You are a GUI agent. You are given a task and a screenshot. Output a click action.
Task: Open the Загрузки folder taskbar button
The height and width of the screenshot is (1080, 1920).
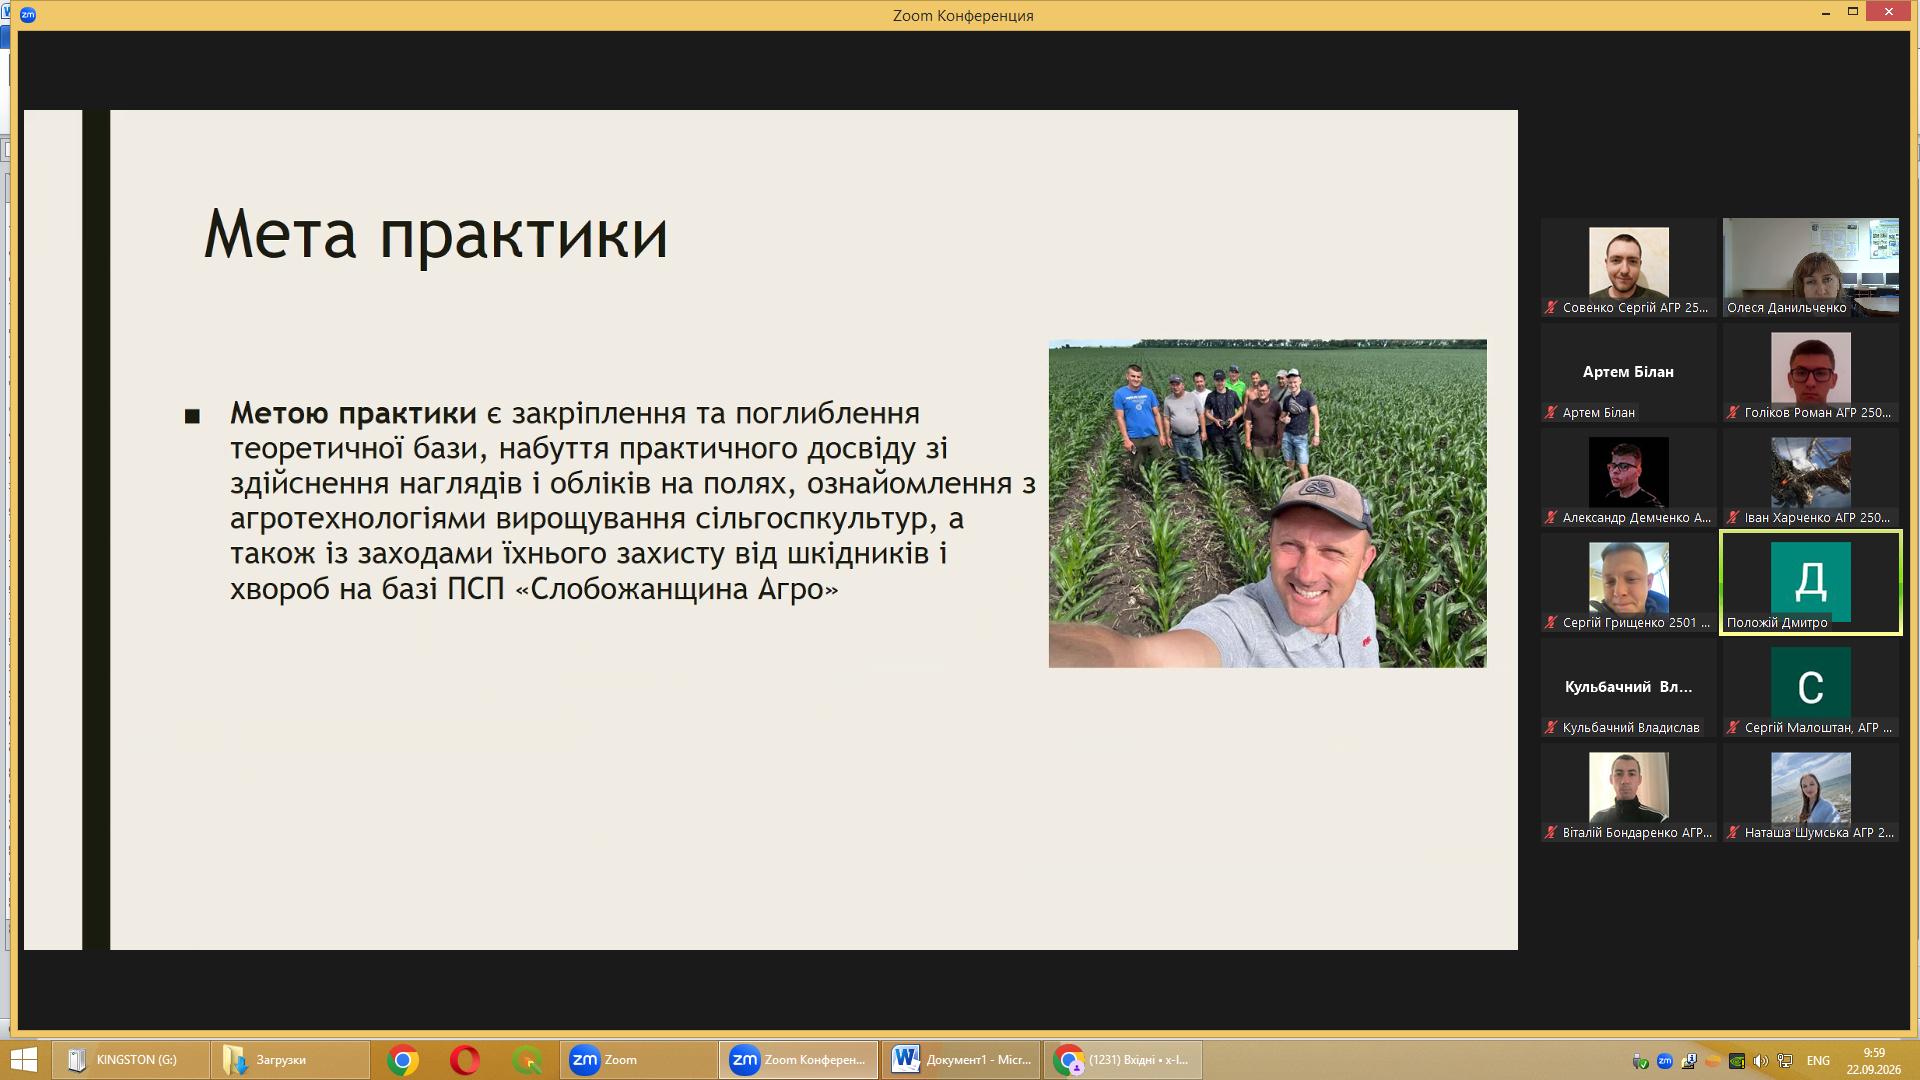(x=290, y=1060)
